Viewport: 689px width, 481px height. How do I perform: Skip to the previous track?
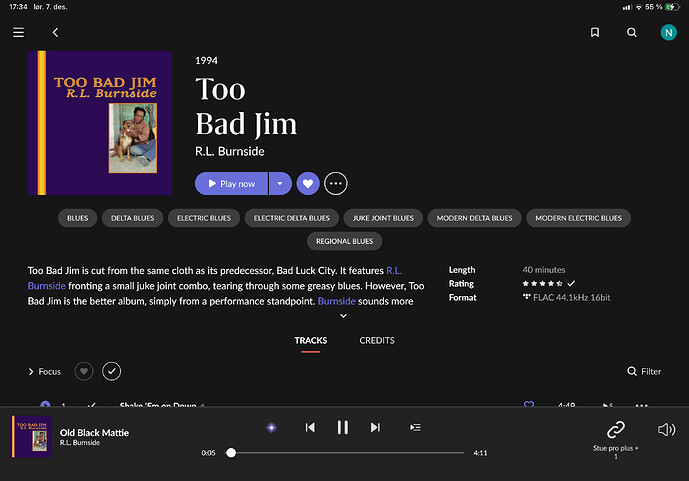[x=310, y=427]
